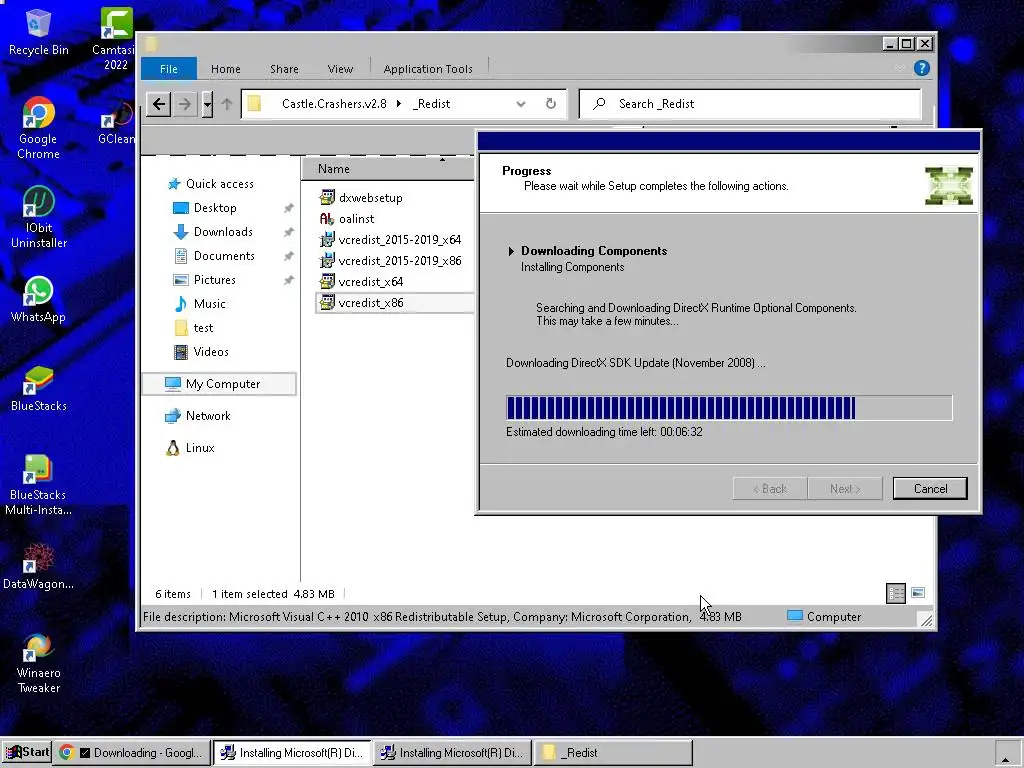Select the vcredist_2015-2019_x86 file
This screenshot has height=768, width=1024.
tap(390, 261)
